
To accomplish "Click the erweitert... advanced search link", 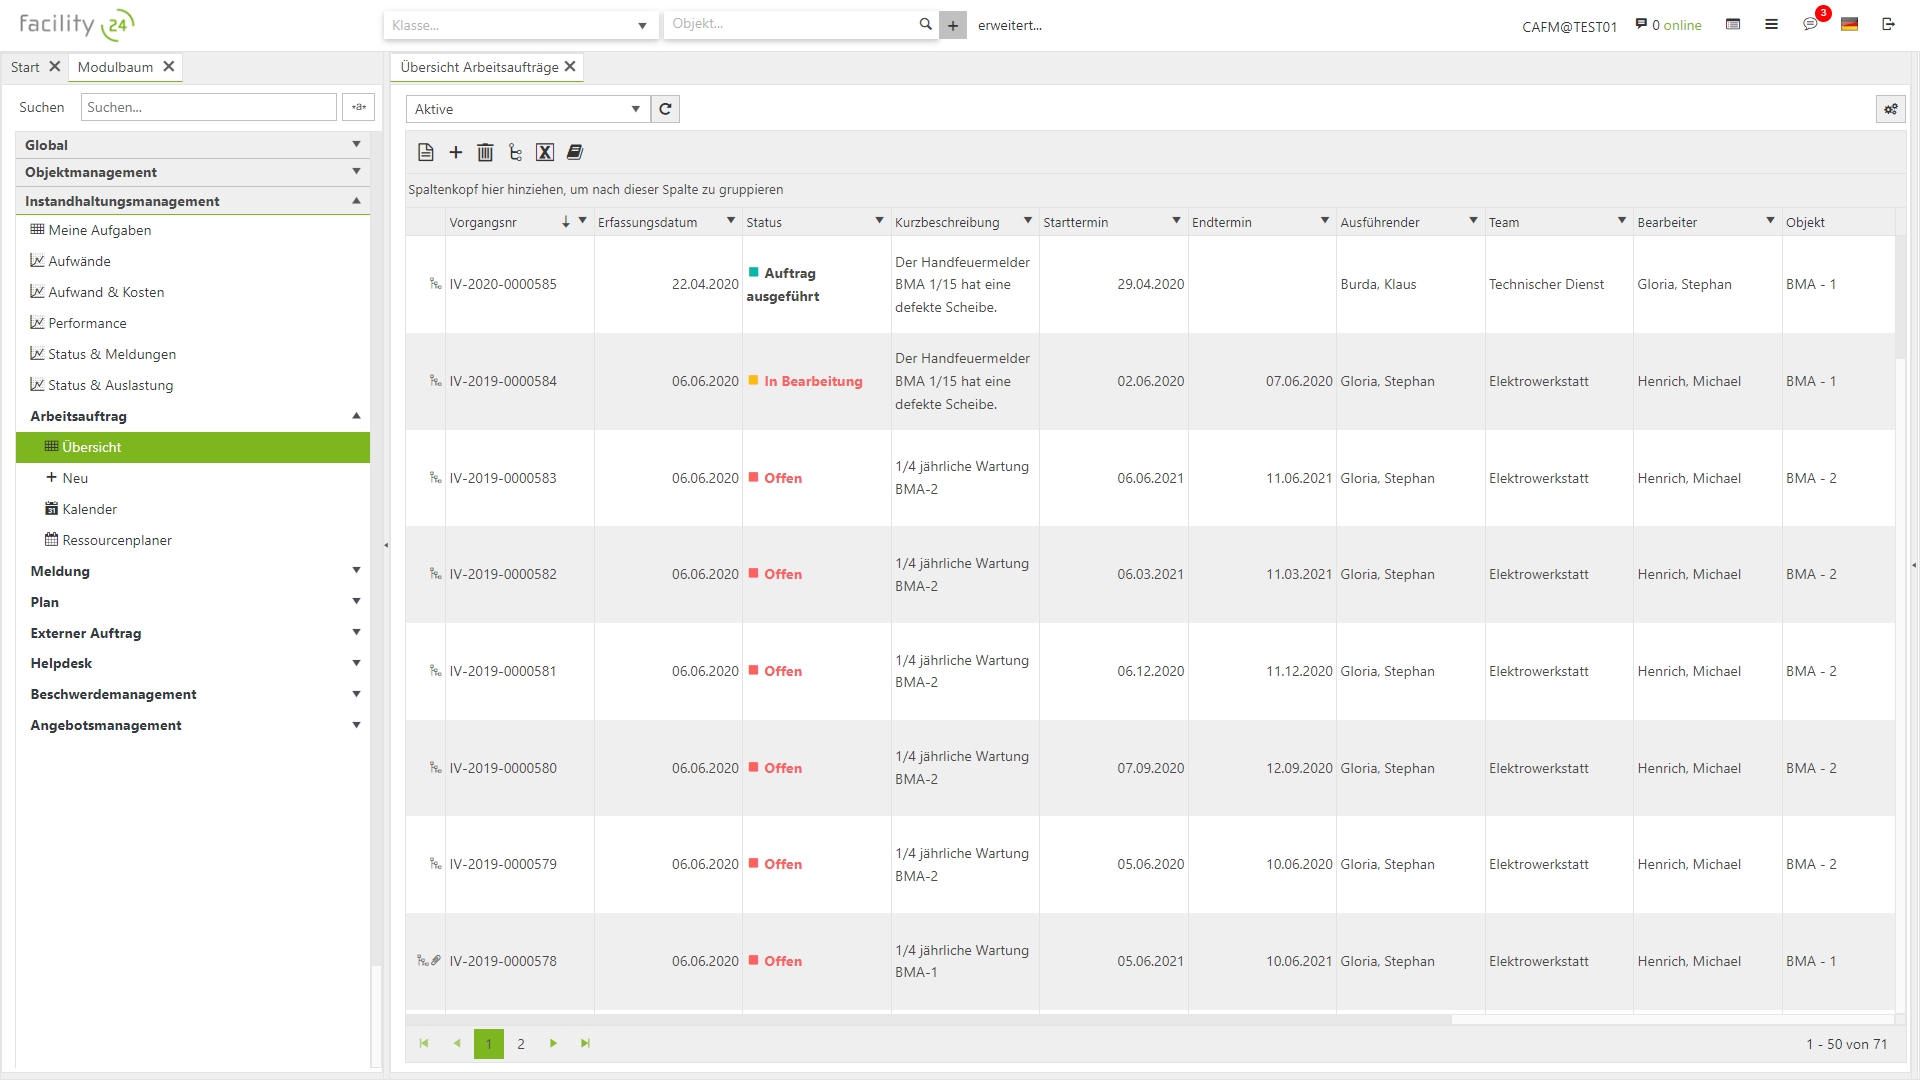I will point(1009,25).
